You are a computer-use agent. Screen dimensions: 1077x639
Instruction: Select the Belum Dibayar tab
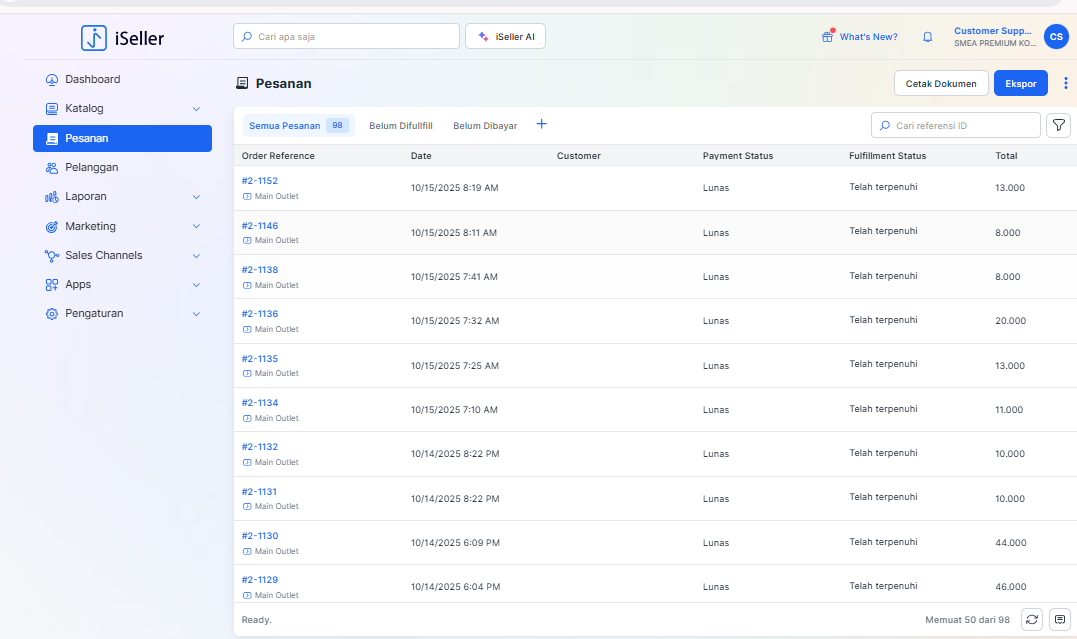(485, 126)
